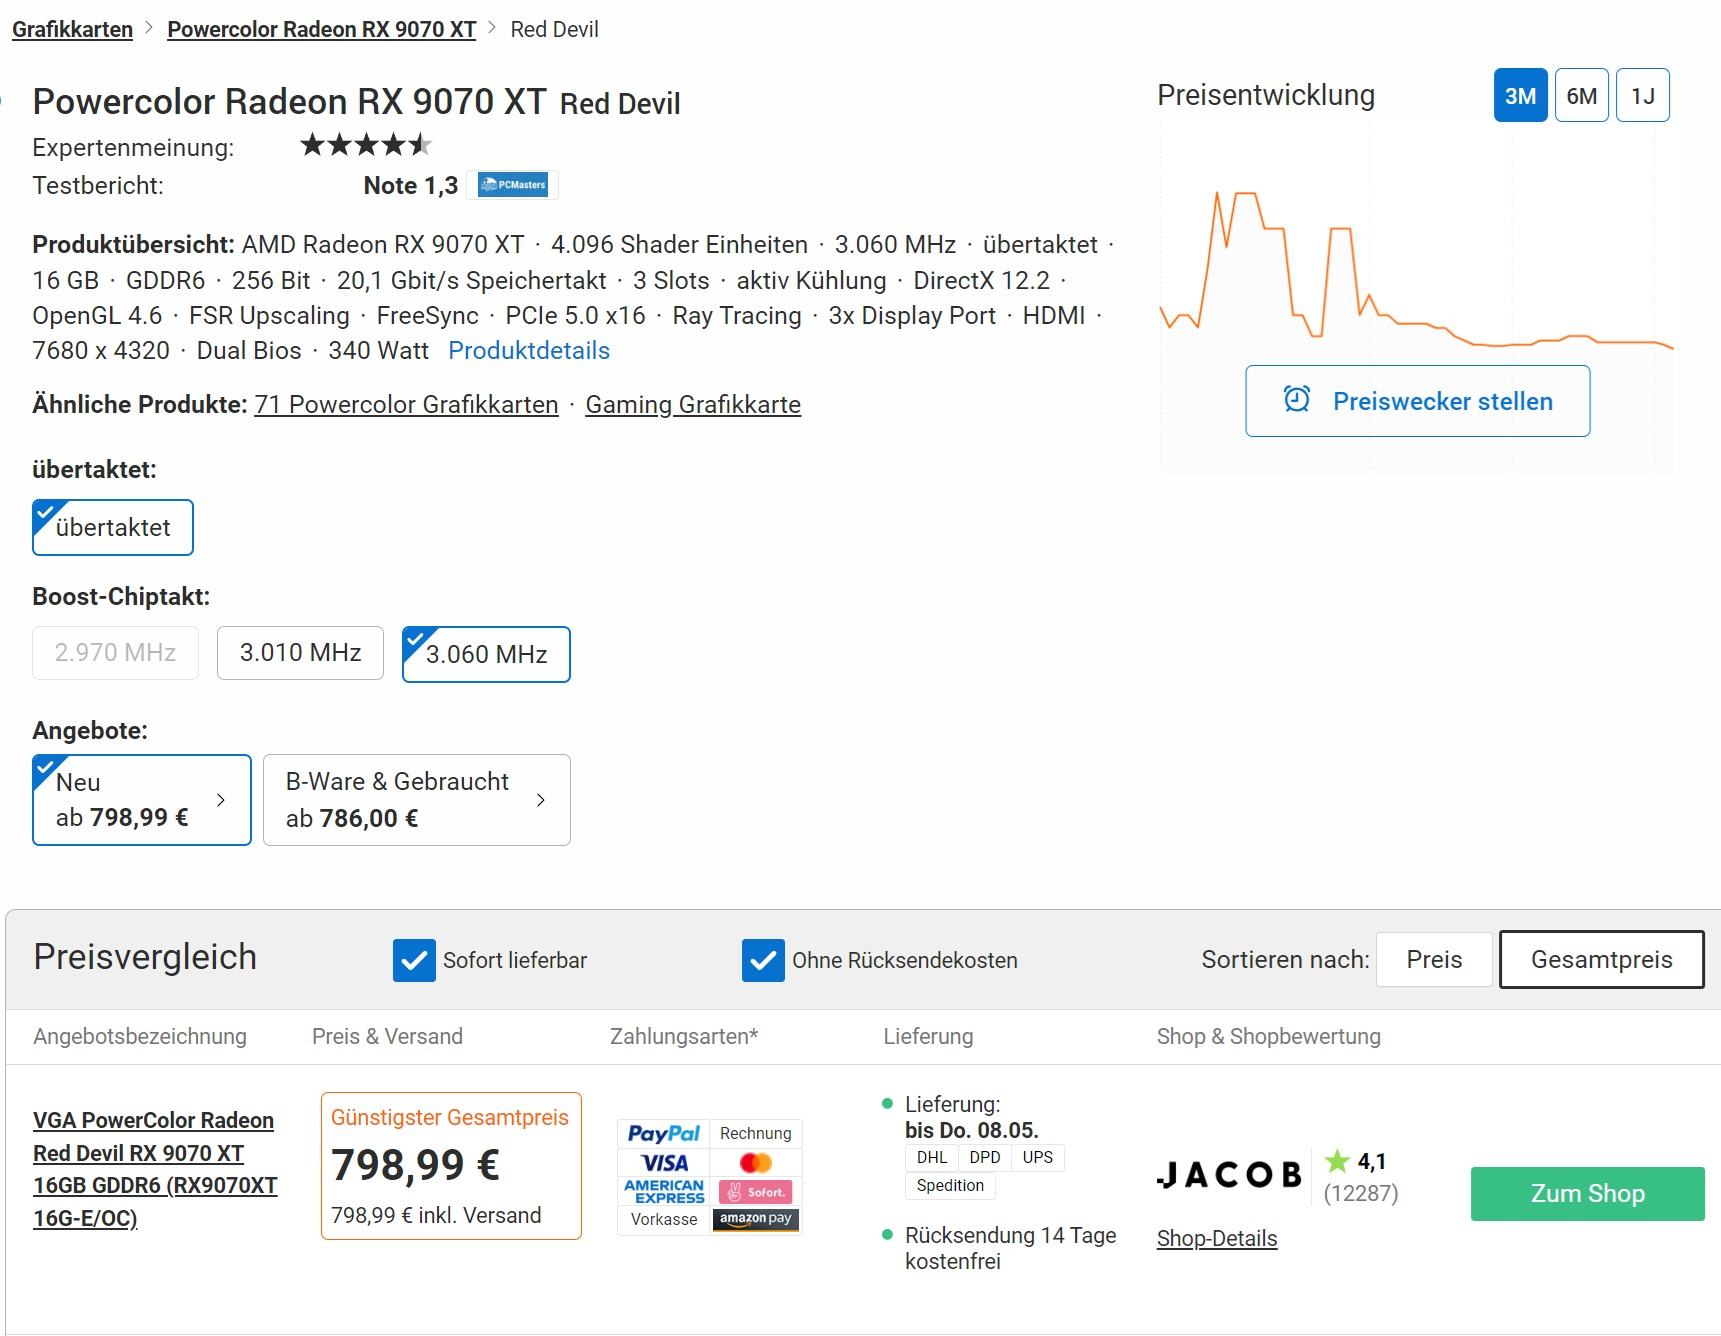Viewport: 1721px width, 1336px height.
Task: Click the Shop & Shopbewertung column header
Action: (x=1269, y=1037)
